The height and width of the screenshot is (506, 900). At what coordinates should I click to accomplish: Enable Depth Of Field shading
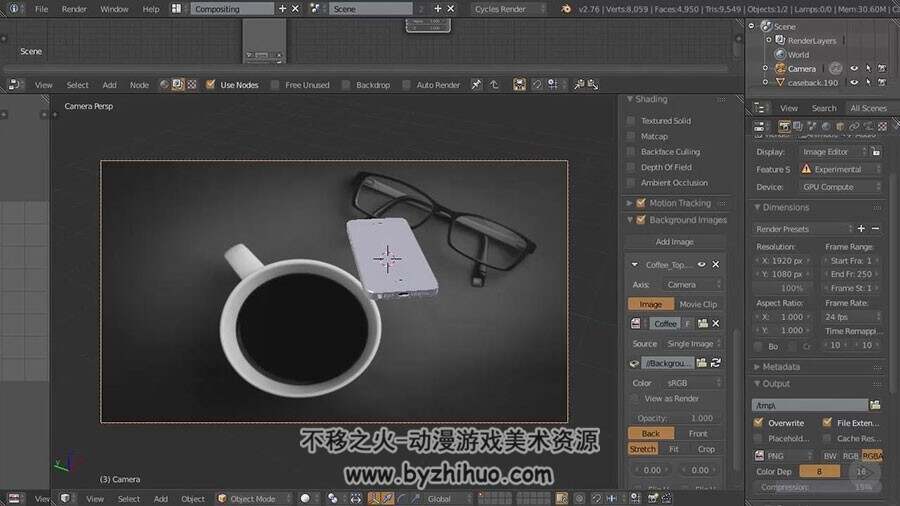coord(631,167)
